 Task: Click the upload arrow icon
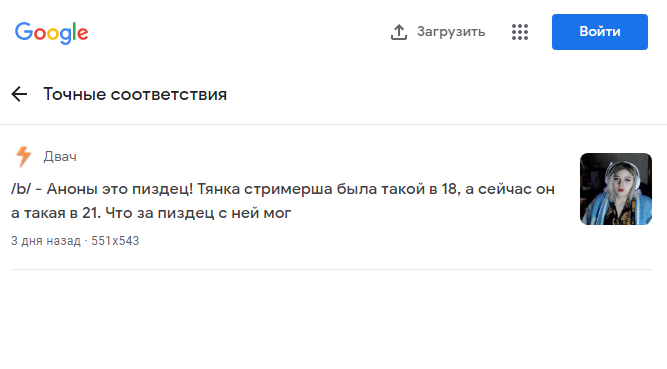(x=399, y=32)
